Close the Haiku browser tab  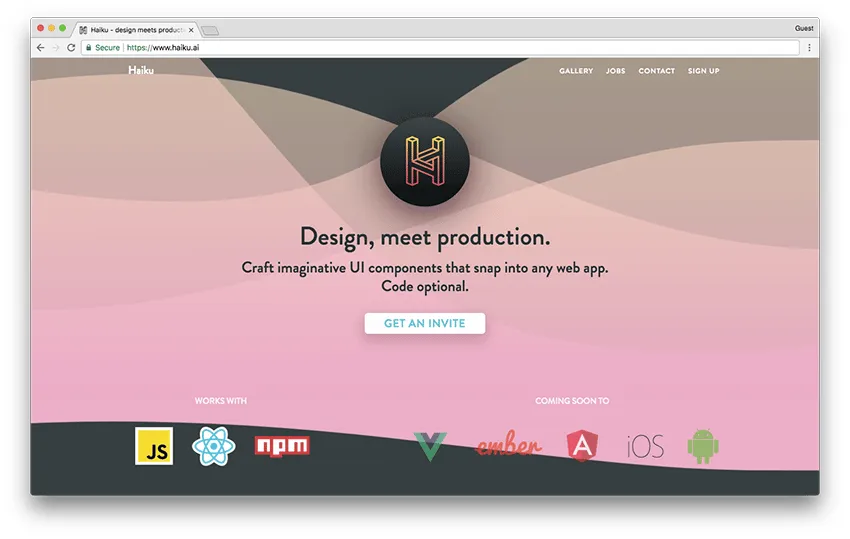pos(191,30)
